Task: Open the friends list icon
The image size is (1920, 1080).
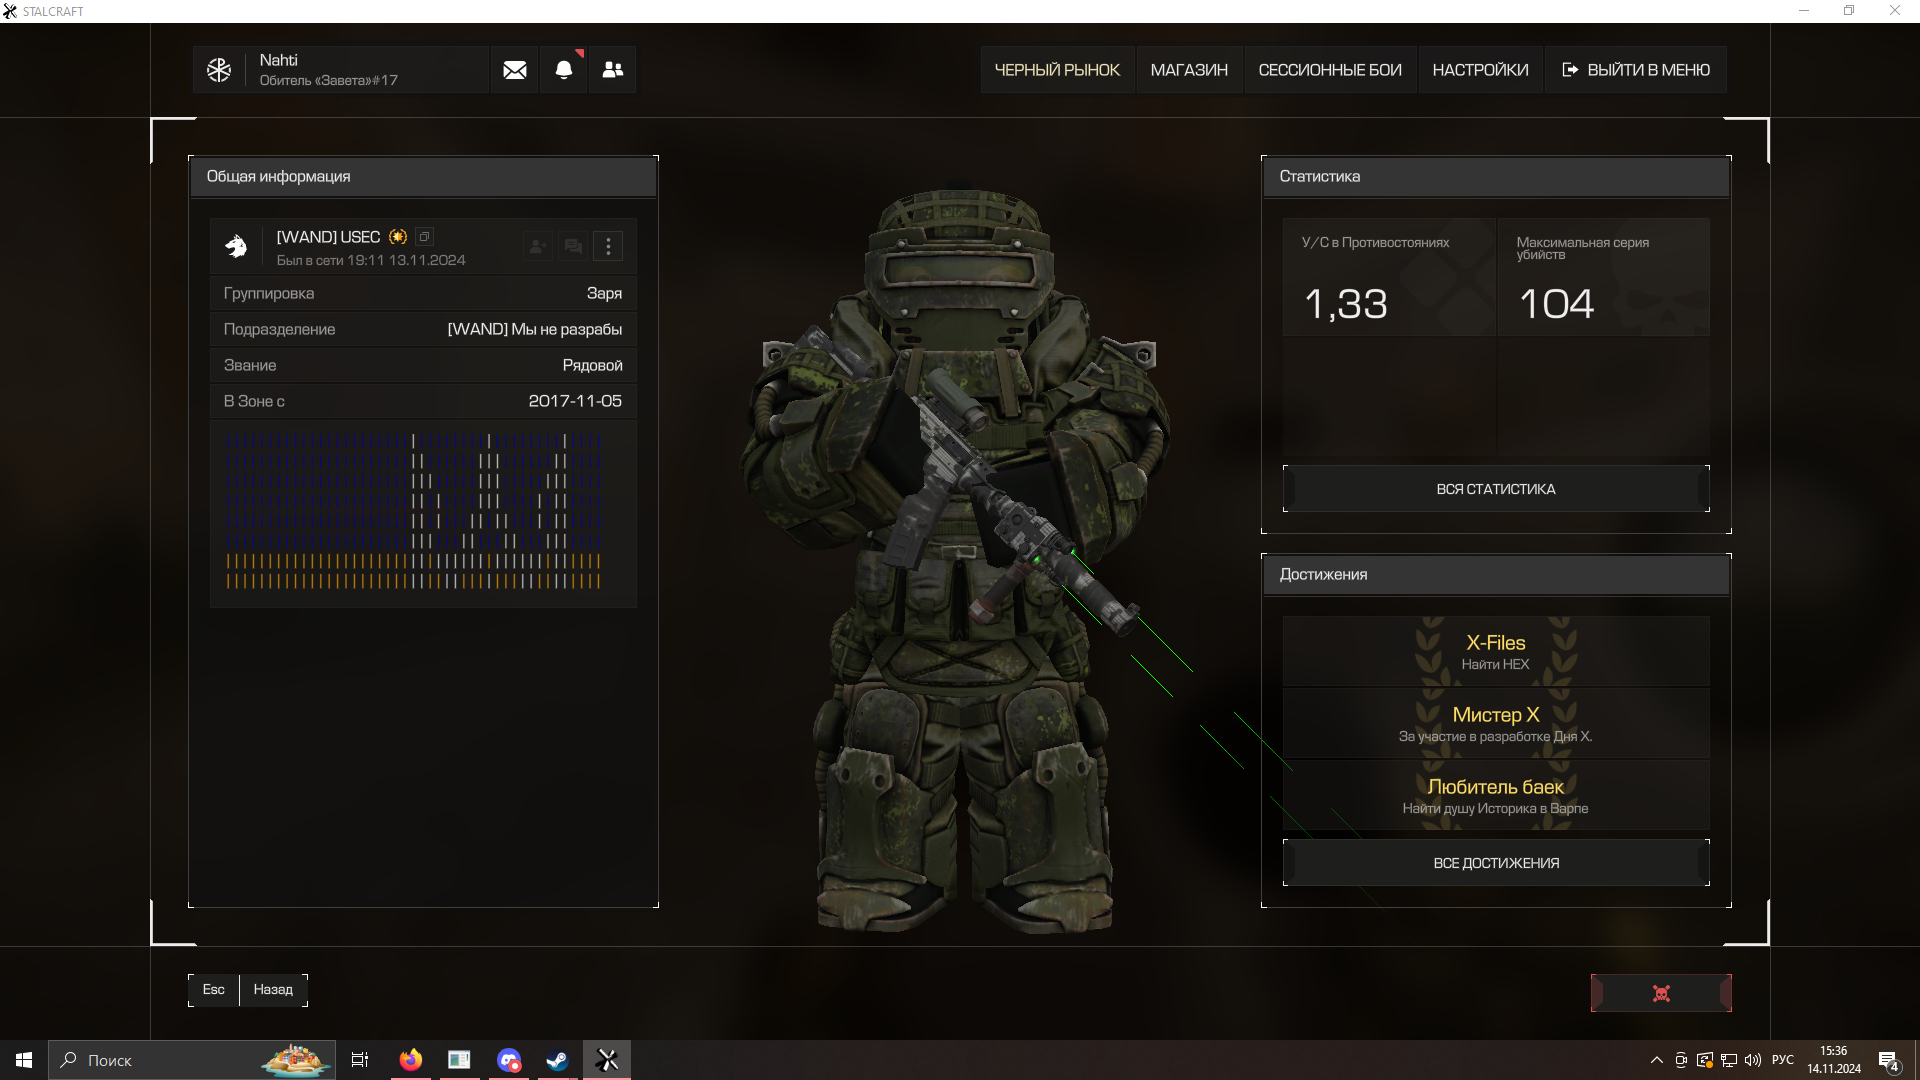Action: (613, 70)
